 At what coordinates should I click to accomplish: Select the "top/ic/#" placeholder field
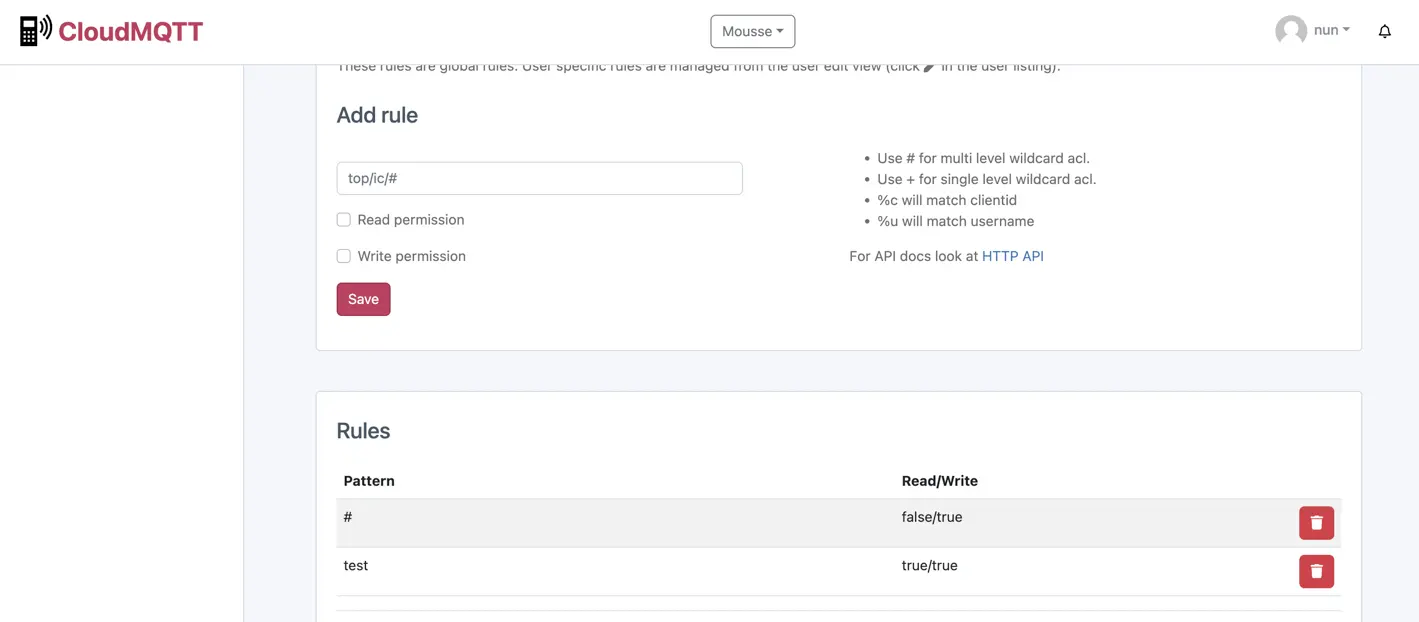pos(539,177)
